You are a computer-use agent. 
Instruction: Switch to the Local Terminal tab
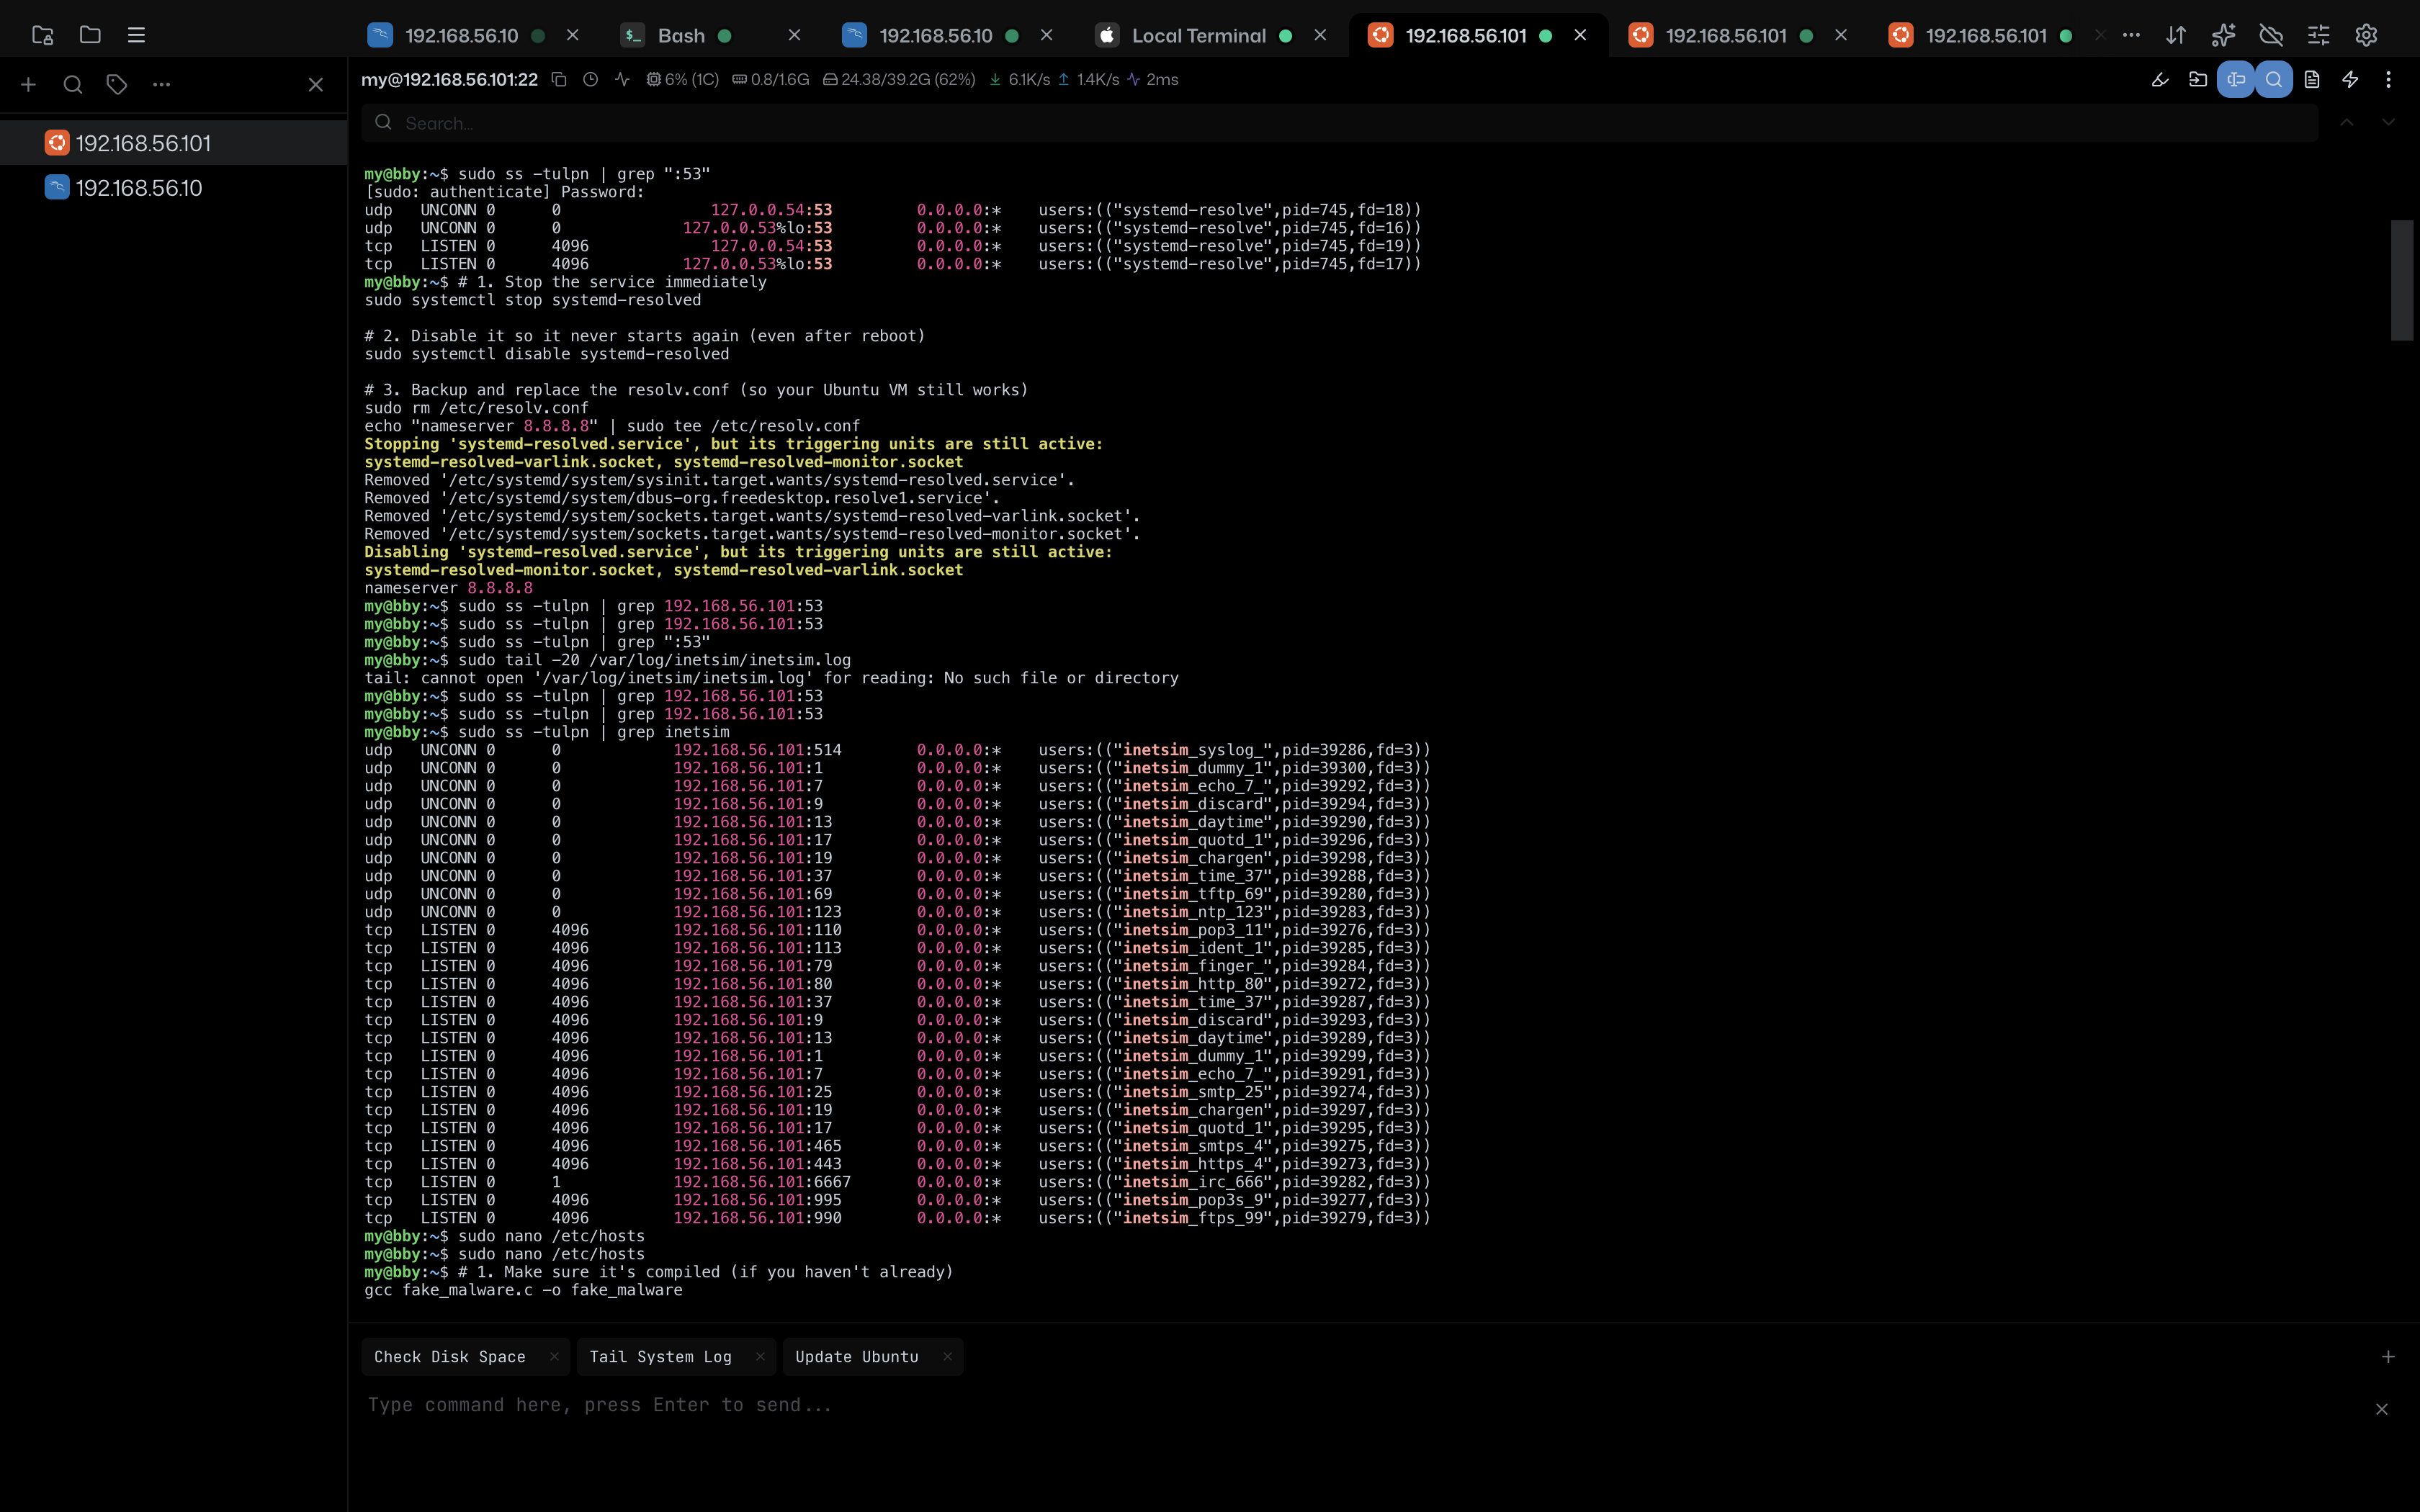click(x=1198, y=35)
